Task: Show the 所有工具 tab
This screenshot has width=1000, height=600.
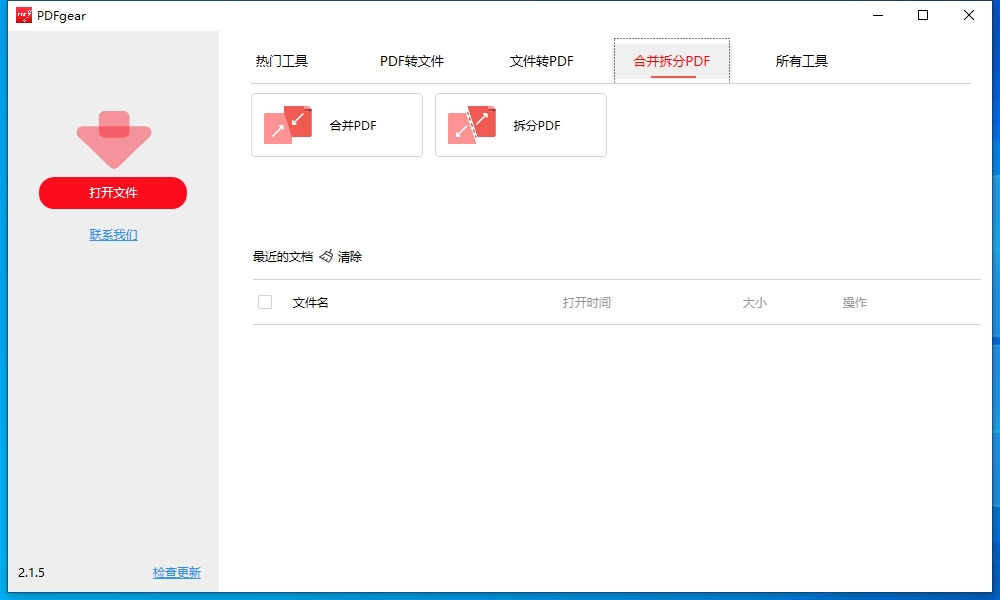Action: 802,61
